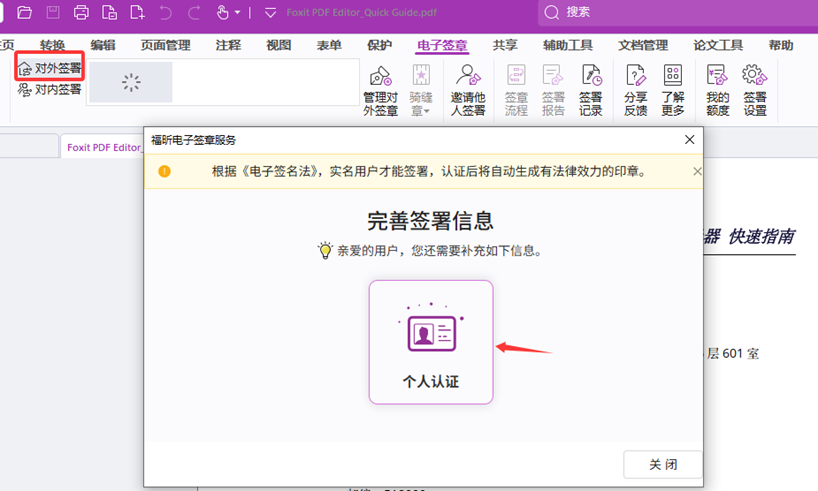Select the 对内签署 option

pos(50,89)
